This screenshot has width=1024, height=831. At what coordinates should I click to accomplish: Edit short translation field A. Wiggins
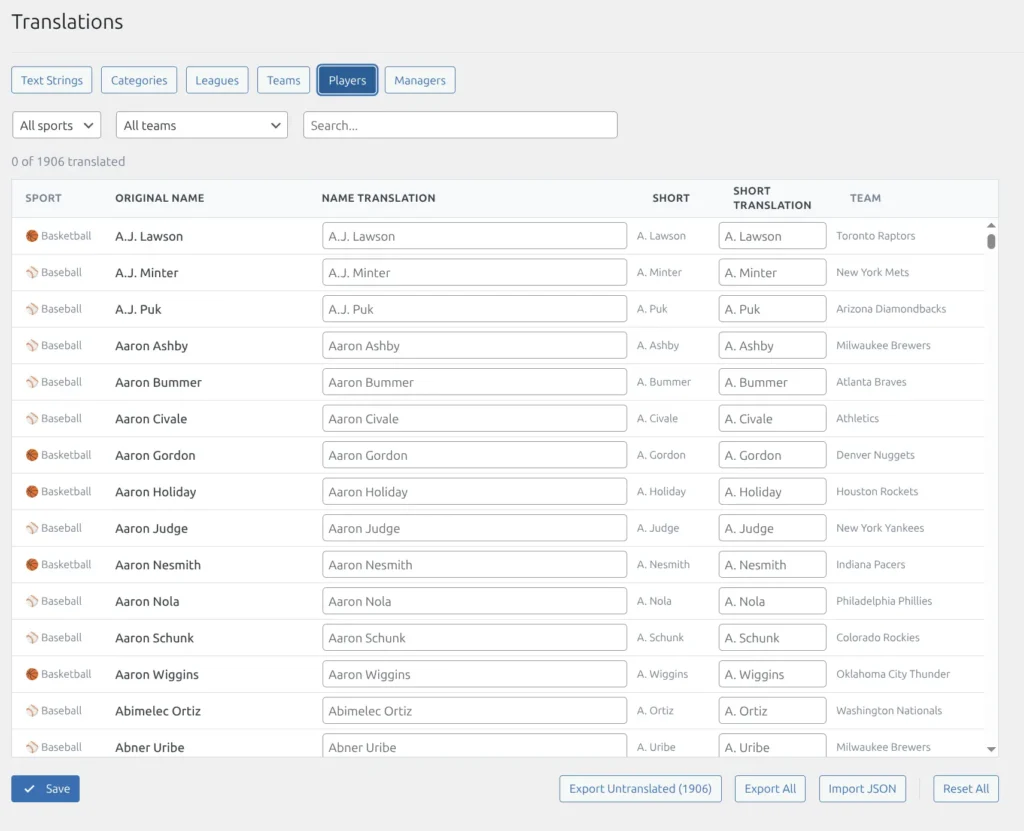point(773,675)
